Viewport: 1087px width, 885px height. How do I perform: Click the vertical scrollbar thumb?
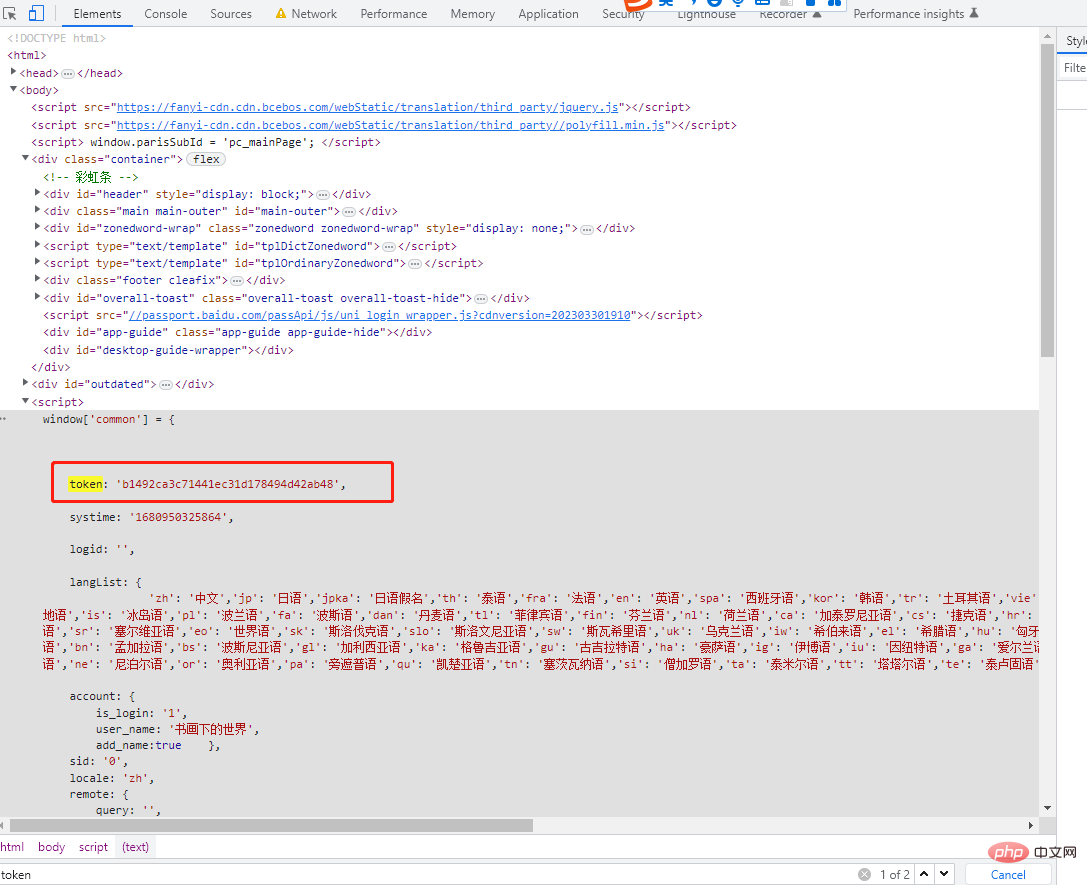coord(1047,201)
